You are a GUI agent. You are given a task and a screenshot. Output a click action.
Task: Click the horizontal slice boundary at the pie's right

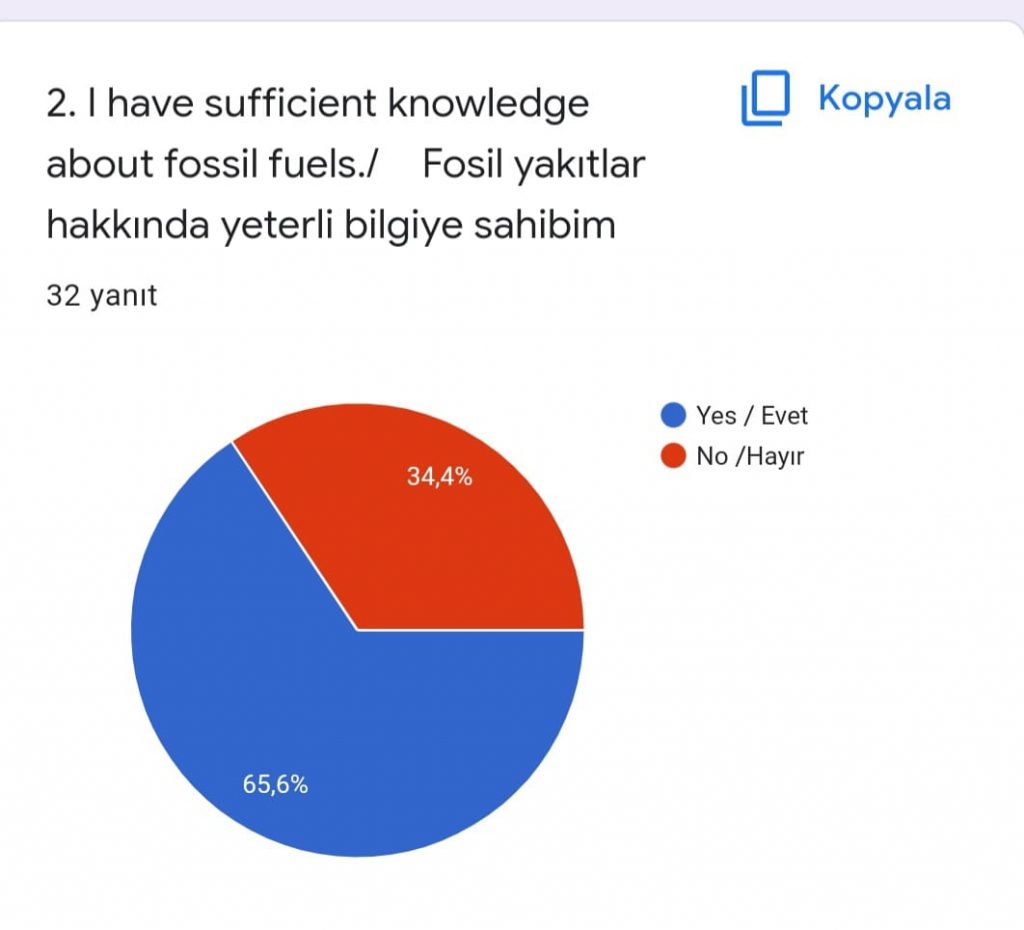(x=471, y=630)
